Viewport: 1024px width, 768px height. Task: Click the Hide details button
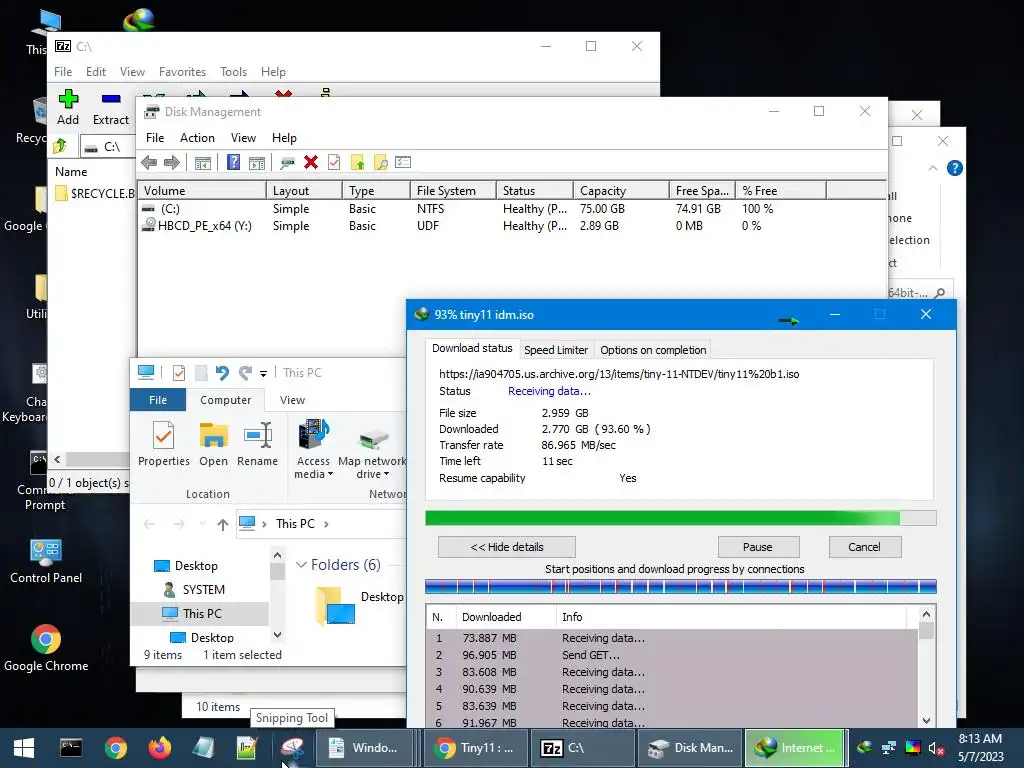pos(507,547)
